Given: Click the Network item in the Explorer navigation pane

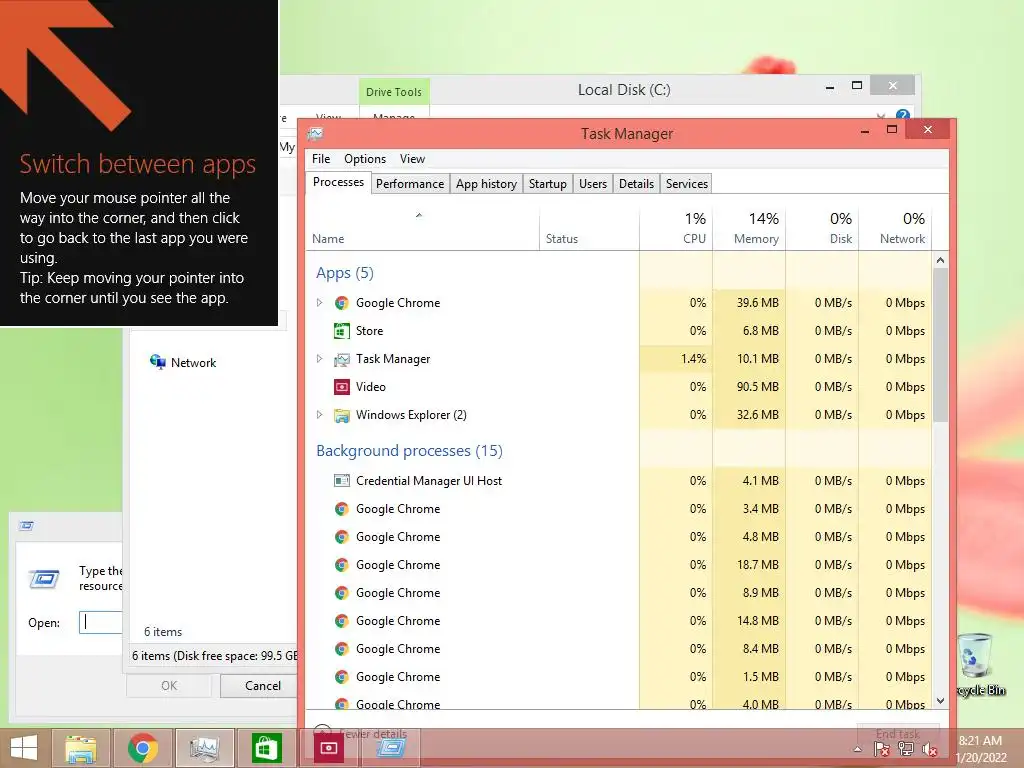Looking at the screenshot, I should click(184, 362).
